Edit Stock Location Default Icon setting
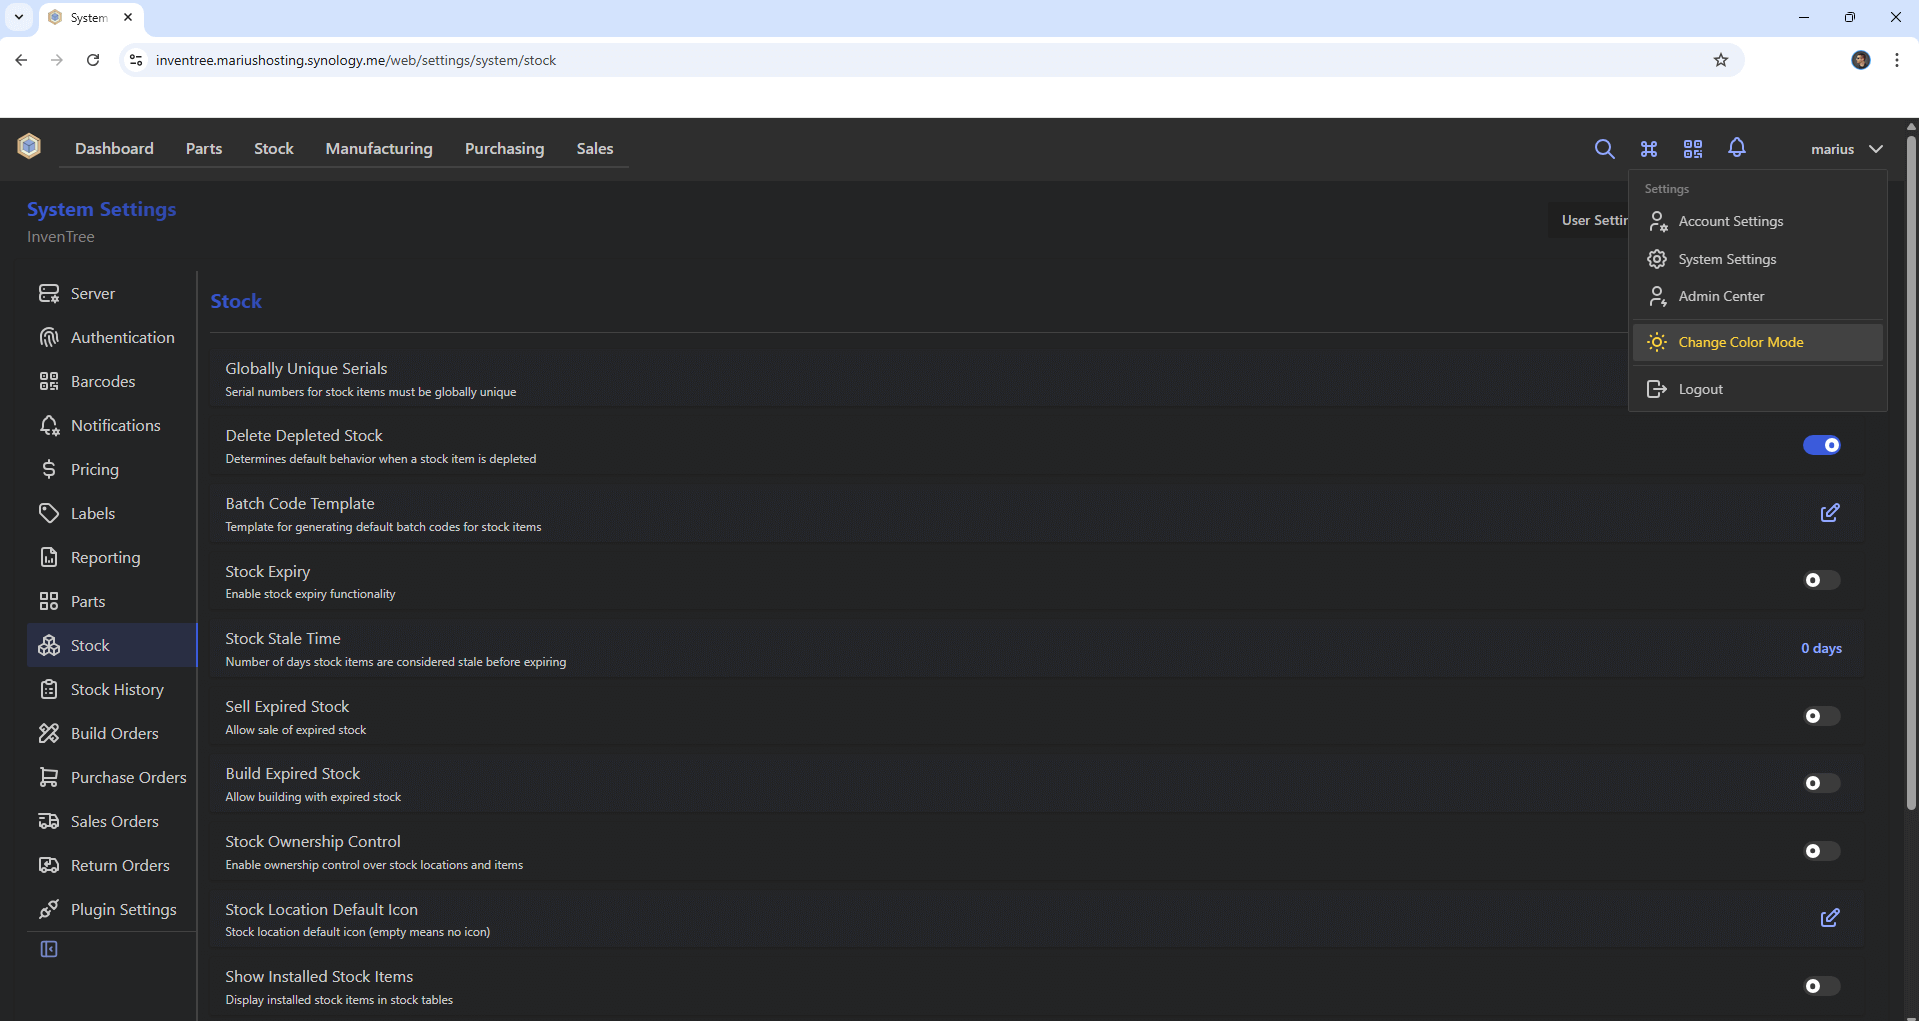This screenshot has width=1919, height=1021. (x=1829, y=918)
